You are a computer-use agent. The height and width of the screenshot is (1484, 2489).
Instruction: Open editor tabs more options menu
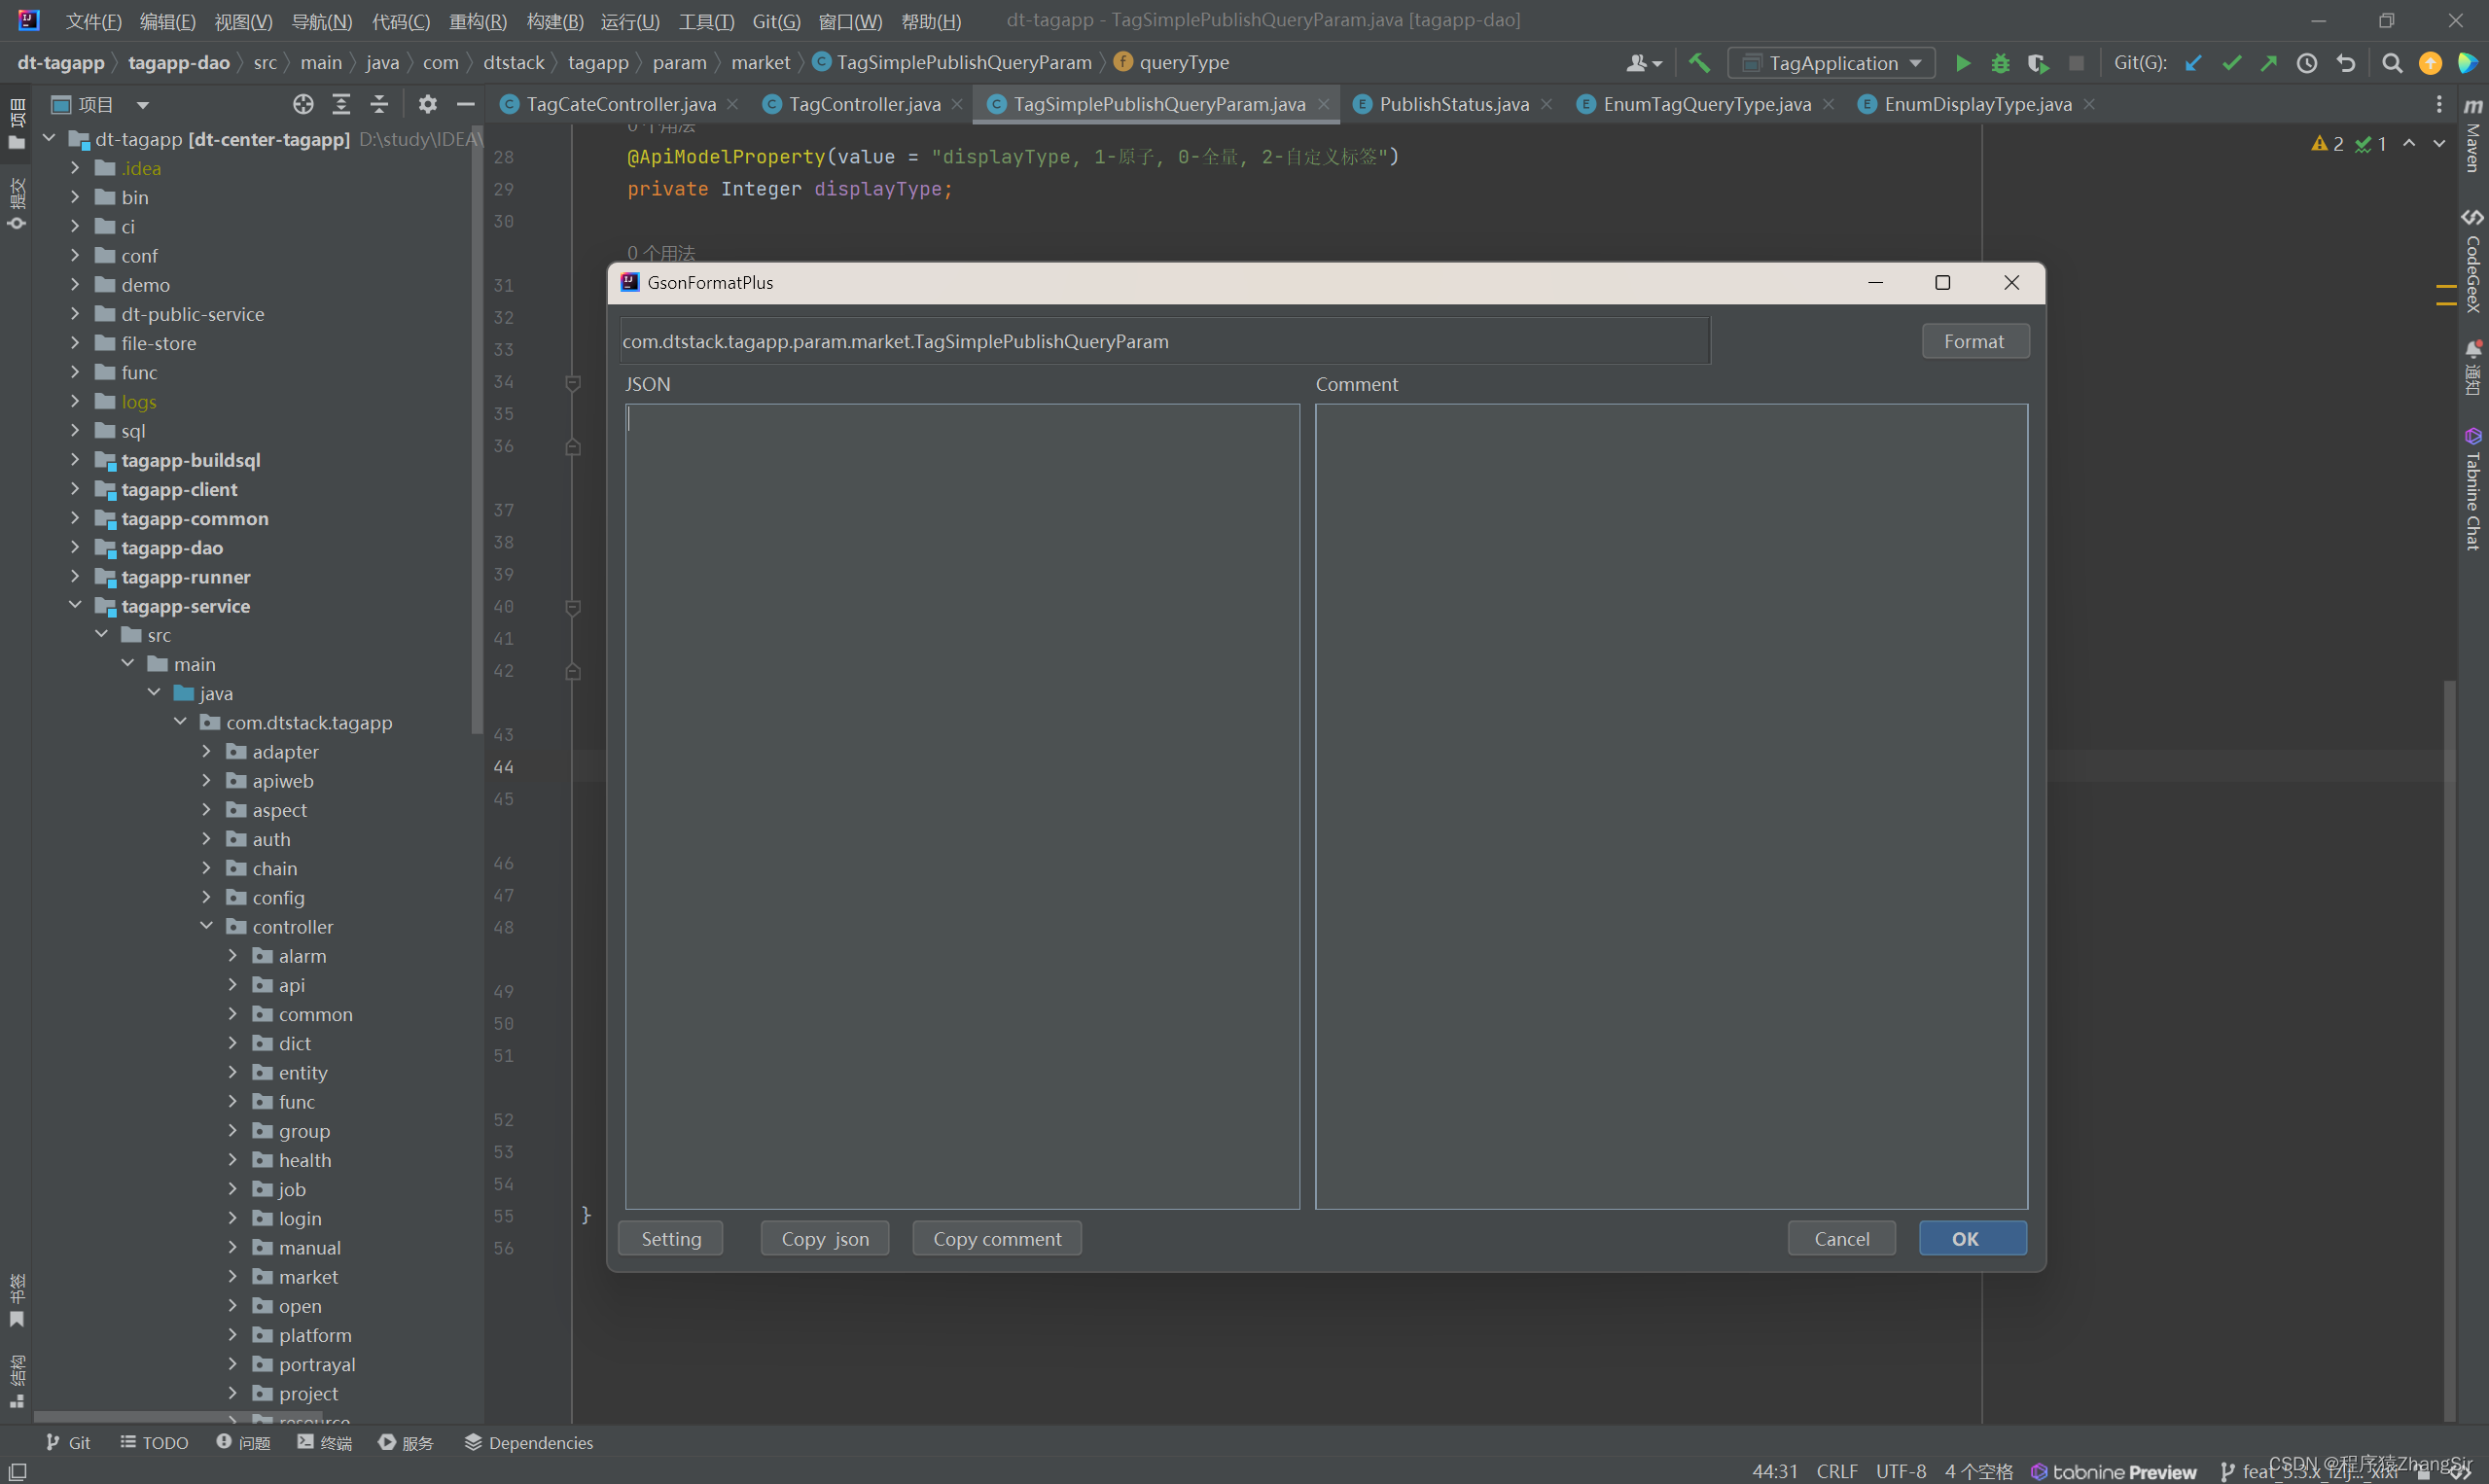pos(2440,104)
